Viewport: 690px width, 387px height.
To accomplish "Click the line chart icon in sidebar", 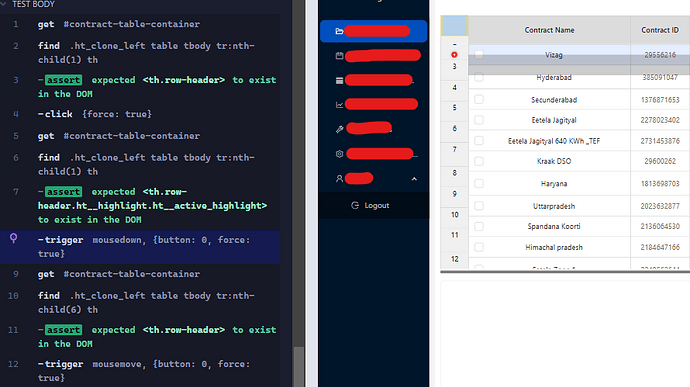I will click(x=339, y=105).
